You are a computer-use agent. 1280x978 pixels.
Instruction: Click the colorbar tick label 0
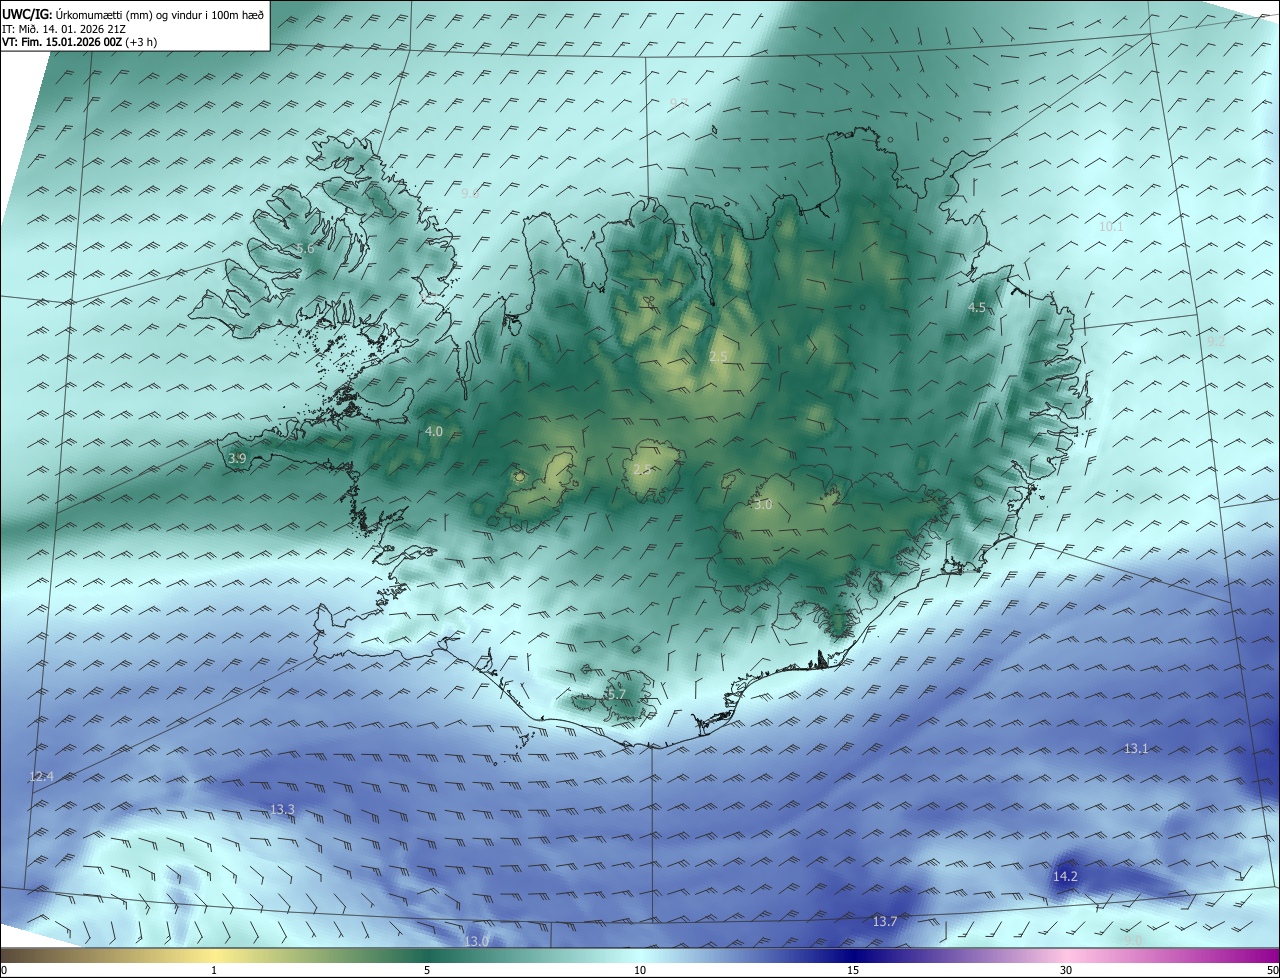click(4, 970)
